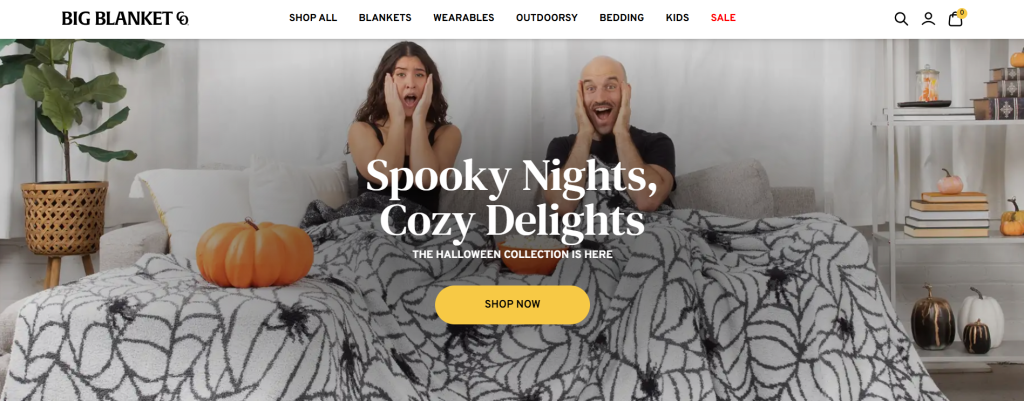Click the orange pumpkin on the blanket
This screenshot has height=401, width=1024.
pos(255,253)
